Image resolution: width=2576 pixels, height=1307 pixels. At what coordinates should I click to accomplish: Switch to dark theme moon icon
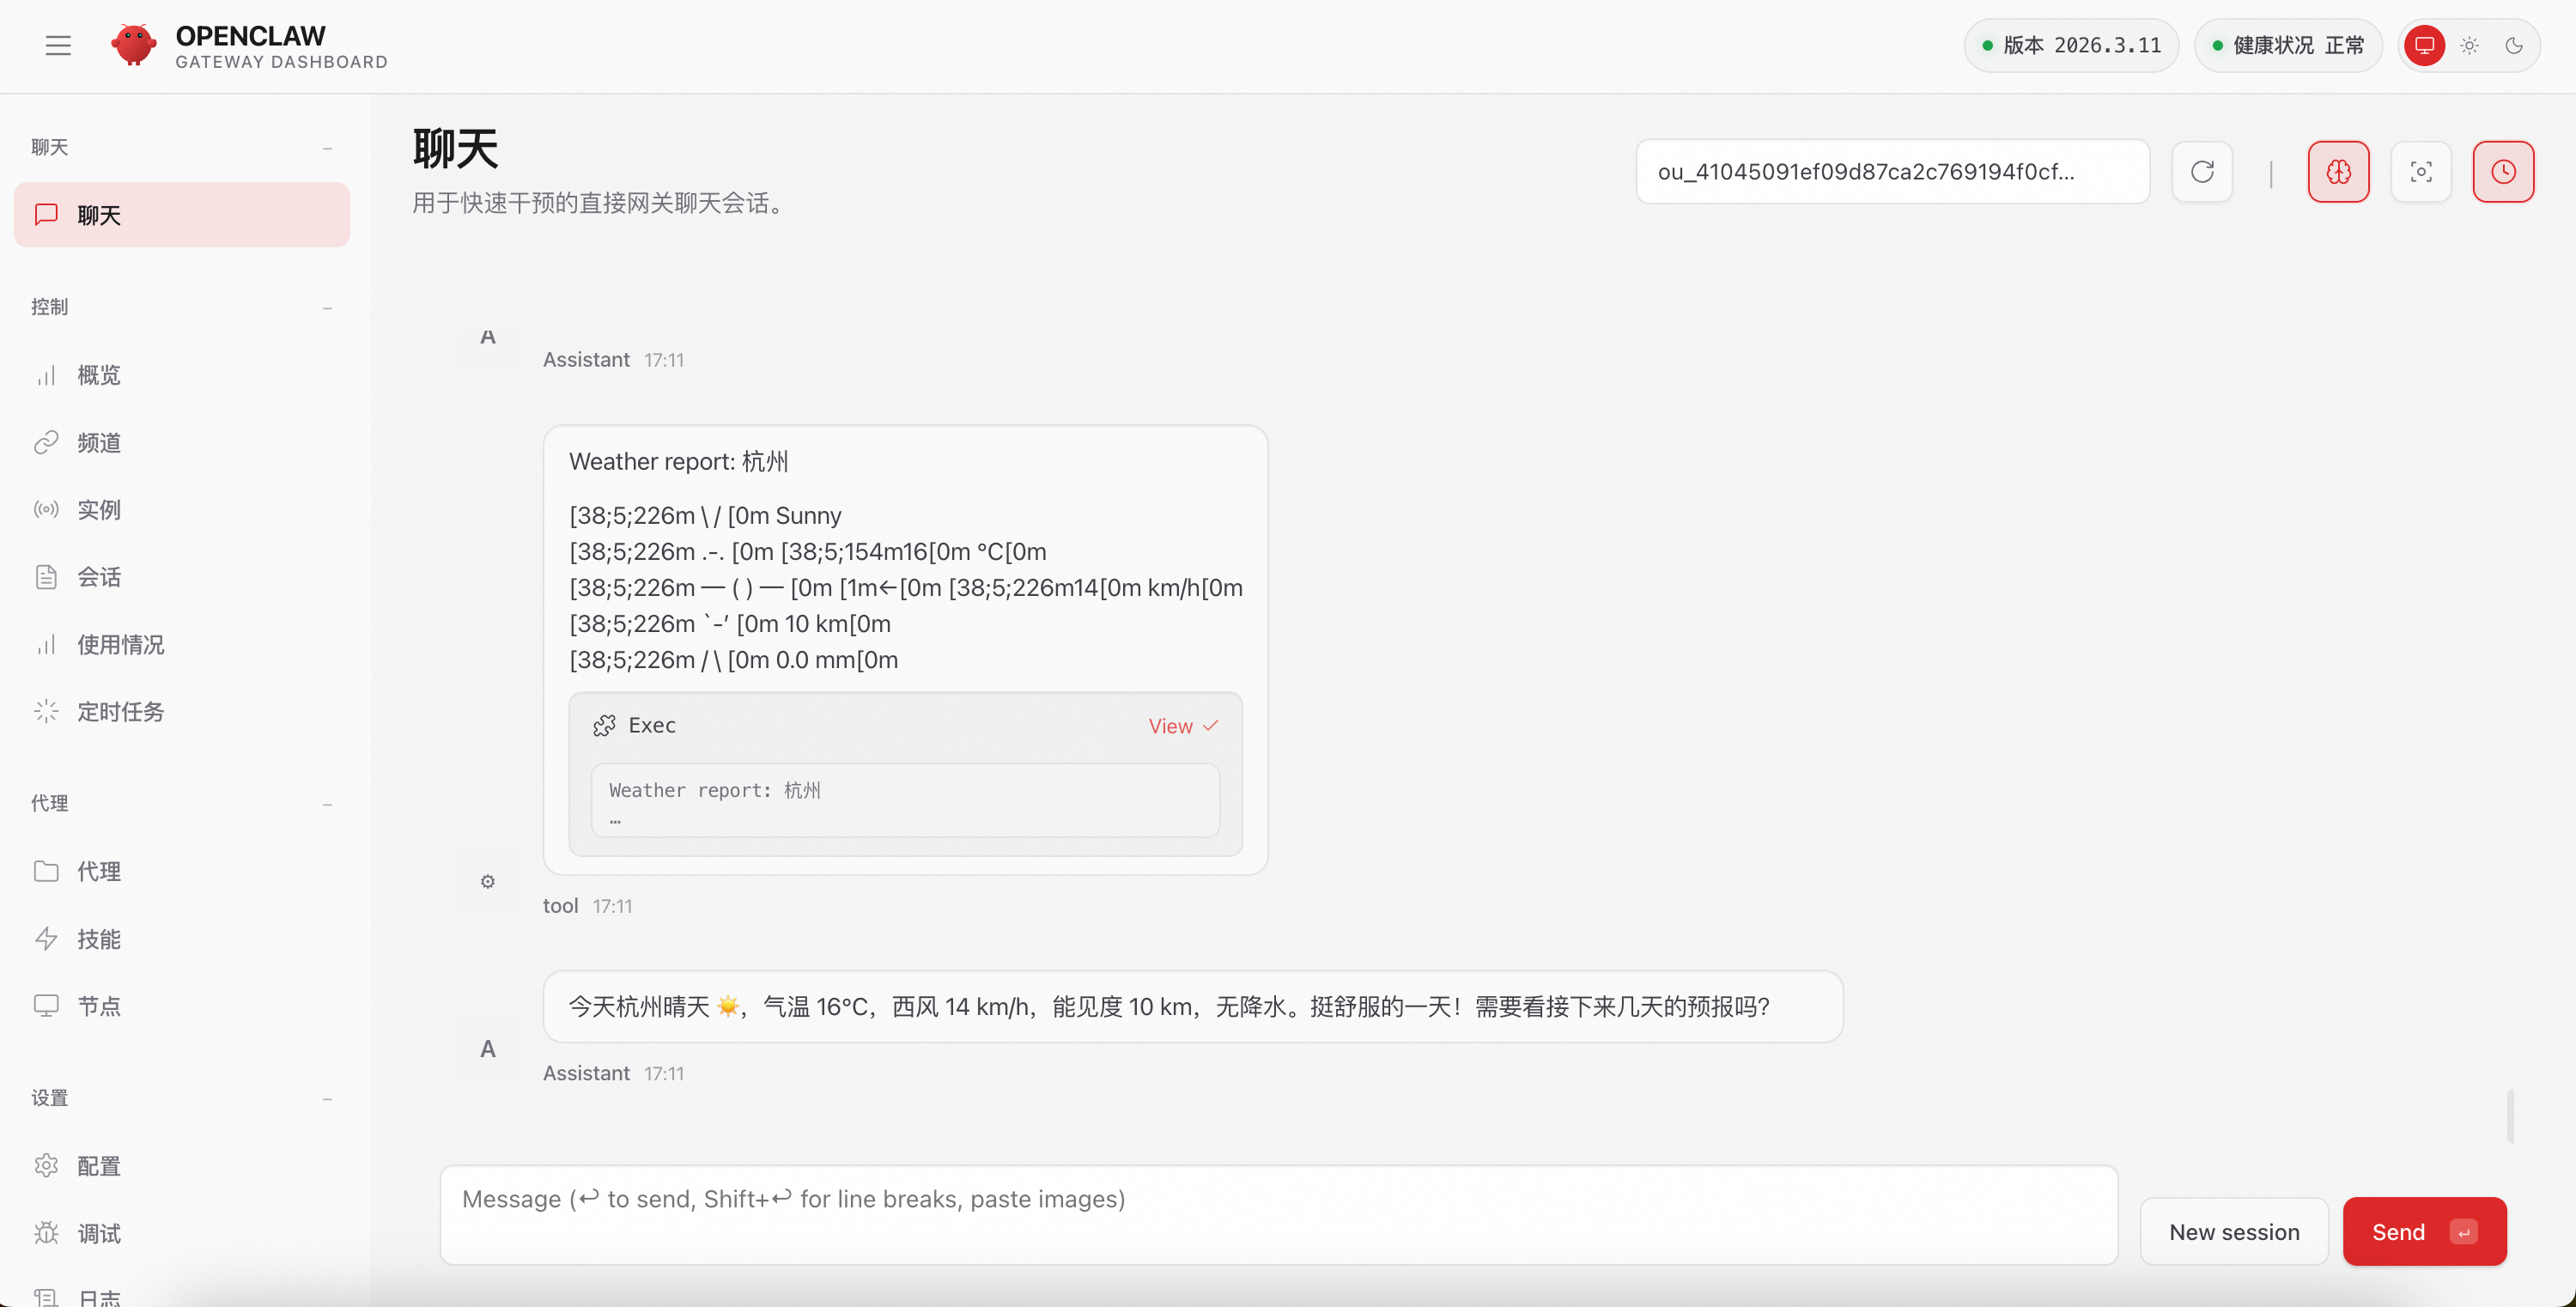click(2513, 45)
